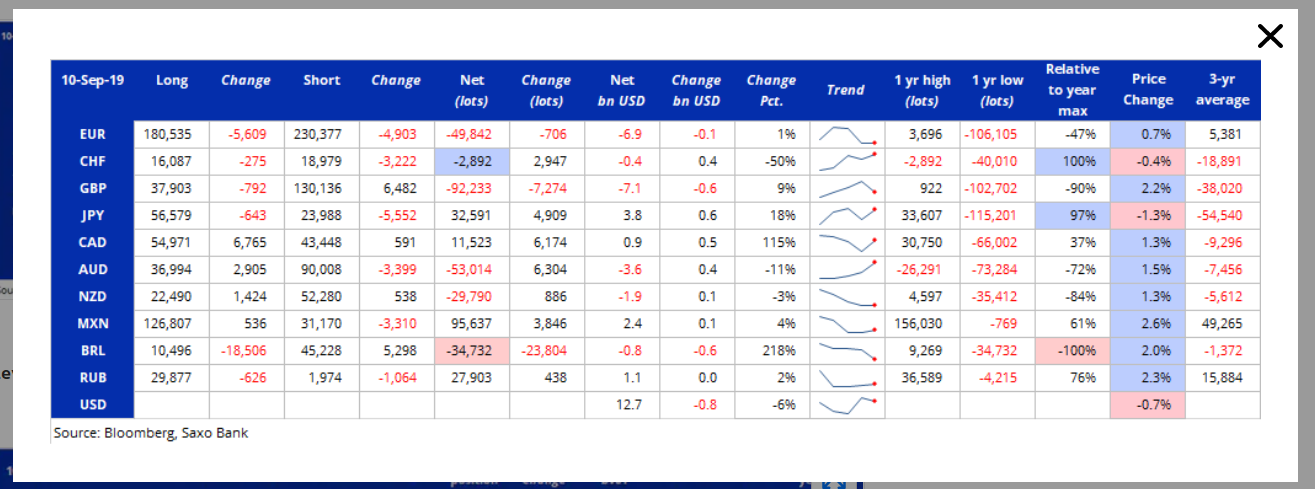The height and width of the screenshot is (489, 1315).
Task: Click the Price Change column header
Action: (x=1148, y=90)
